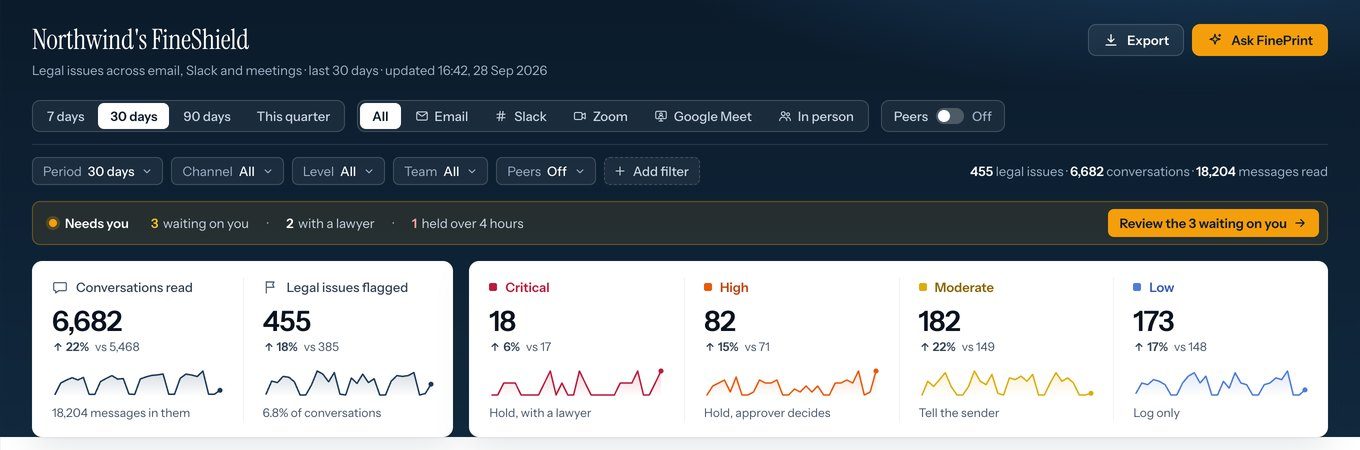Click the Legal issues flagged sparkline chart
The height and width of the screenshot is (450, 1360).
pos(348,383)
